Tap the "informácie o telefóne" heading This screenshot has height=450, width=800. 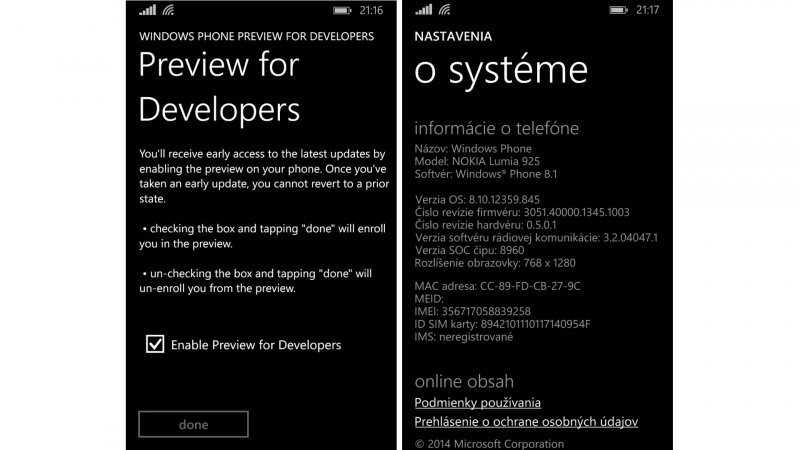coord(496,128)
